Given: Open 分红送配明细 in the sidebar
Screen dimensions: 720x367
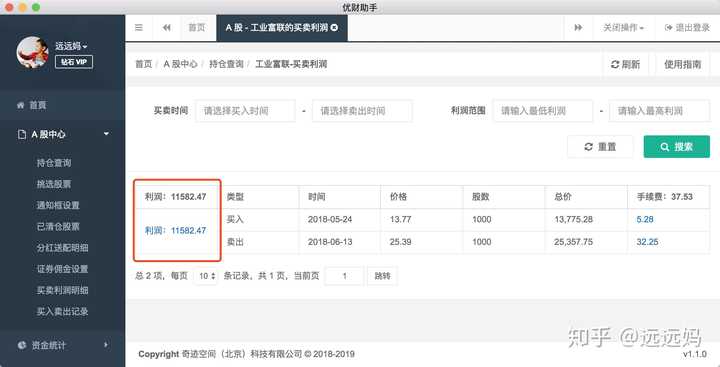Looking at the screenshot, I should point(62,248).
